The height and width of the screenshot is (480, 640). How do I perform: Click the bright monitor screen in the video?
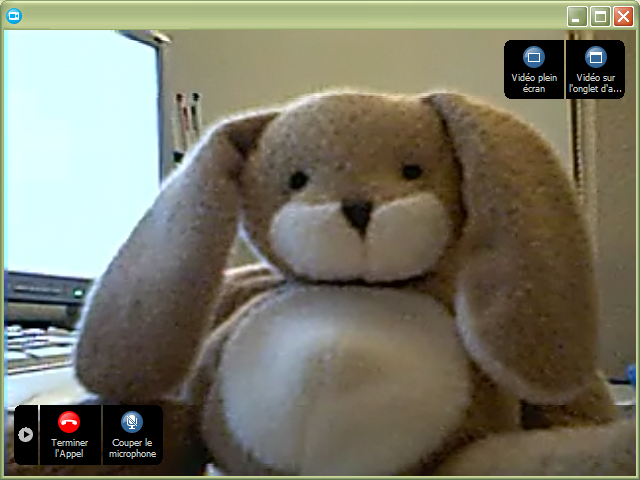point(80,150)
